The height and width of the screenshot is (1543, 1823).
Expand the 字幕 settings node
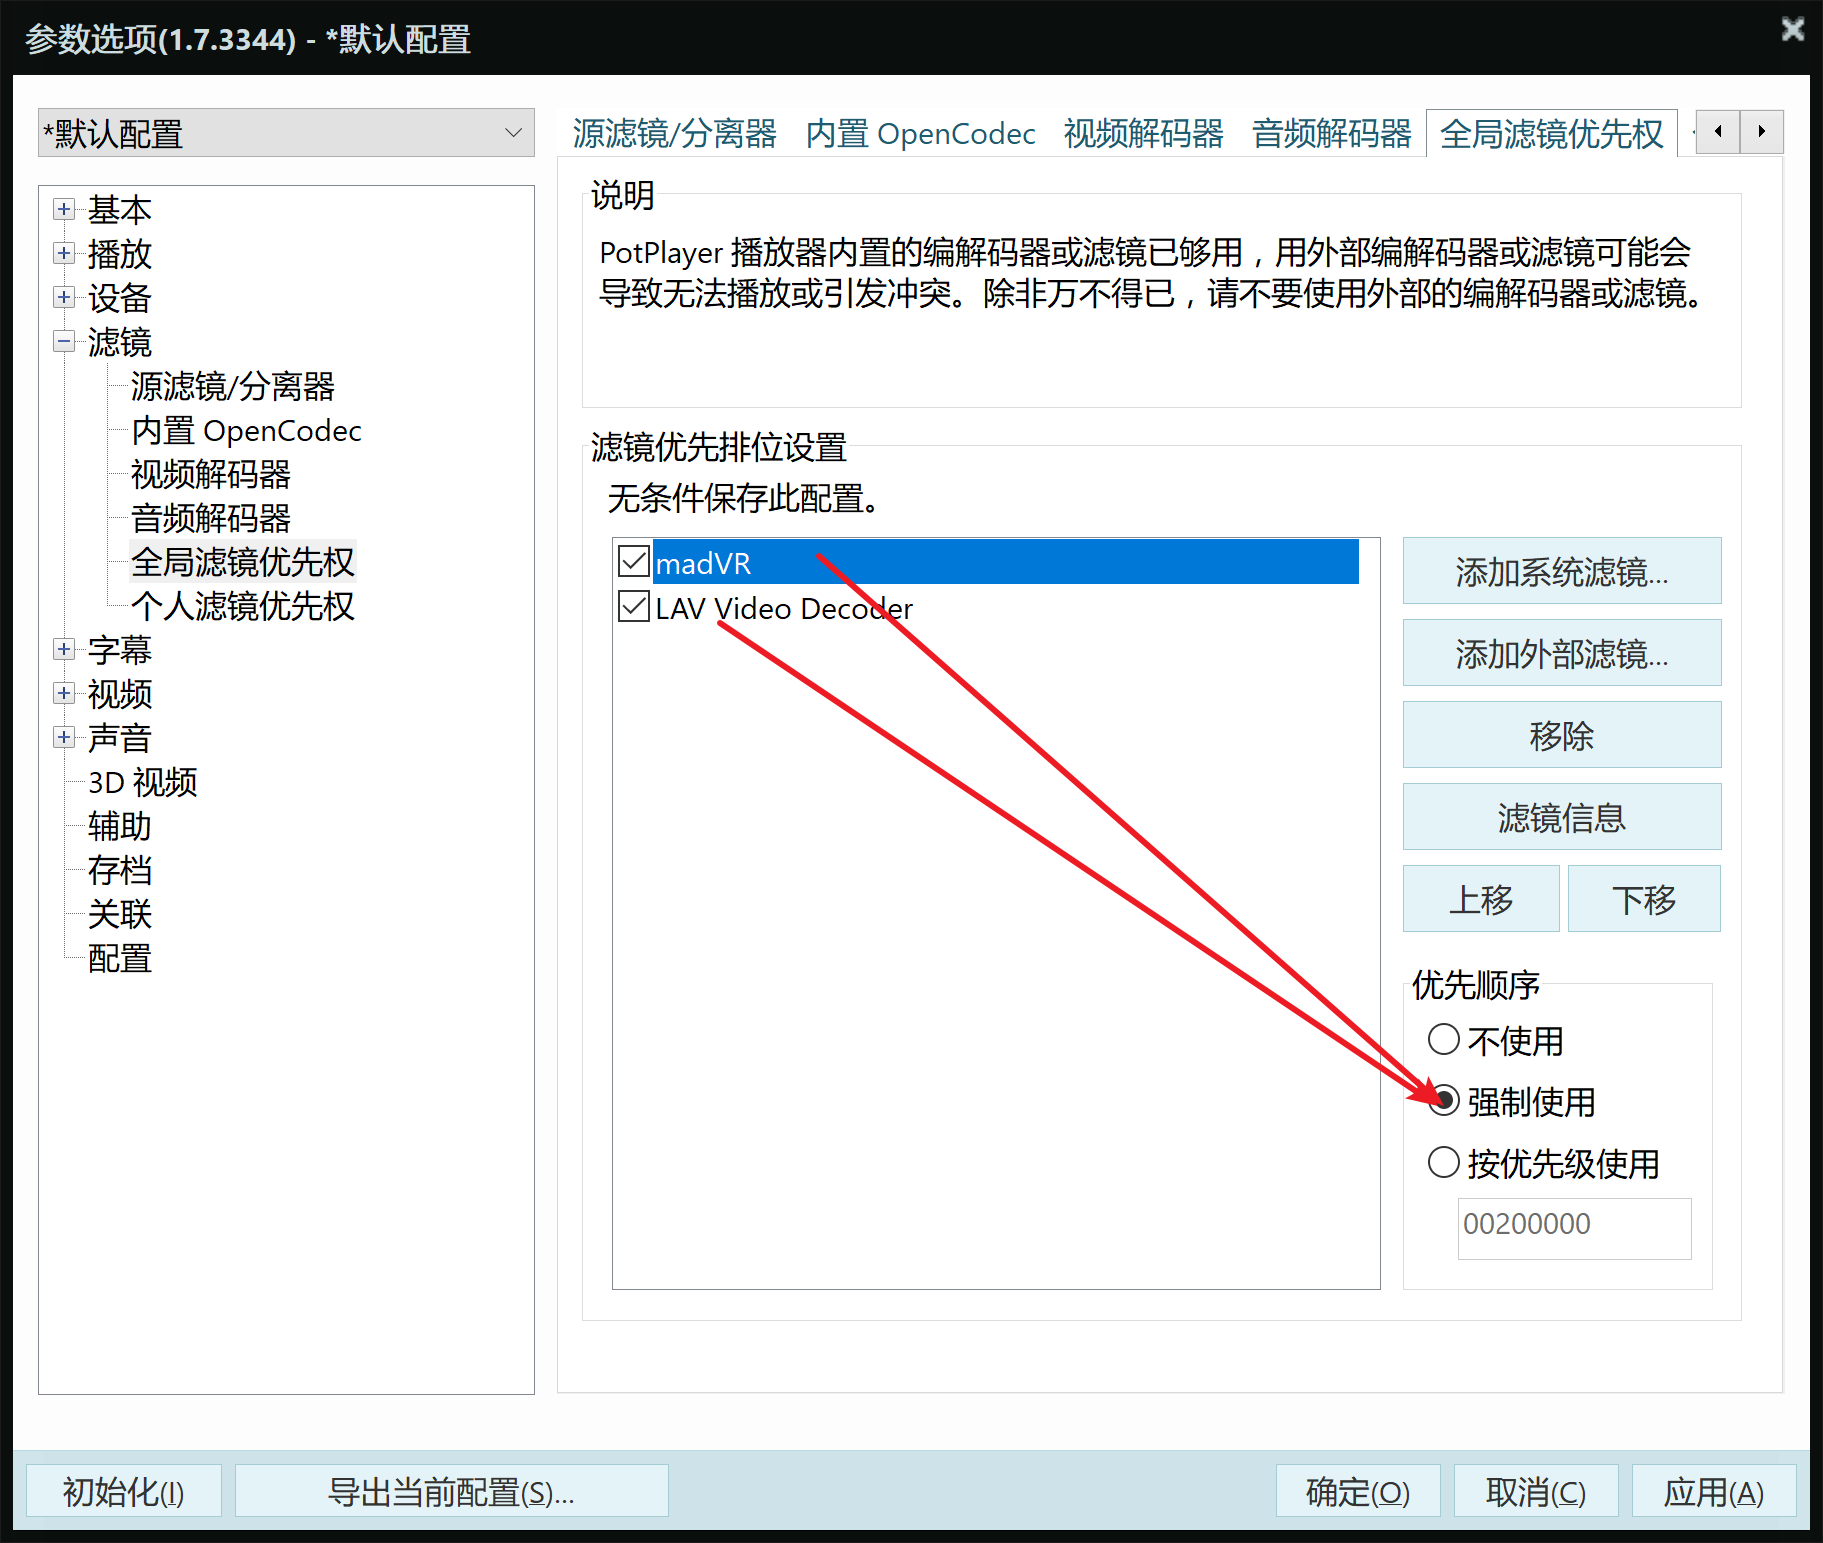63,650
